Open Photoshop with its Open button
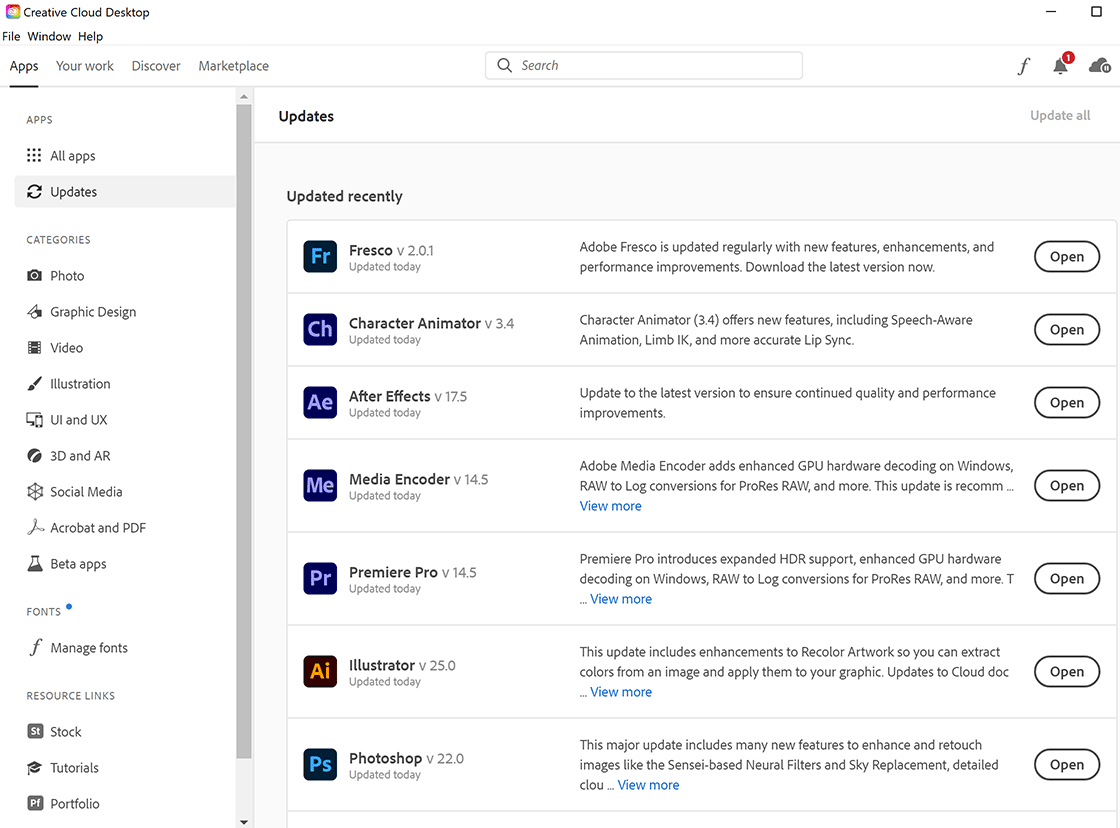 pyautogui.click(x=1066, y=764)
